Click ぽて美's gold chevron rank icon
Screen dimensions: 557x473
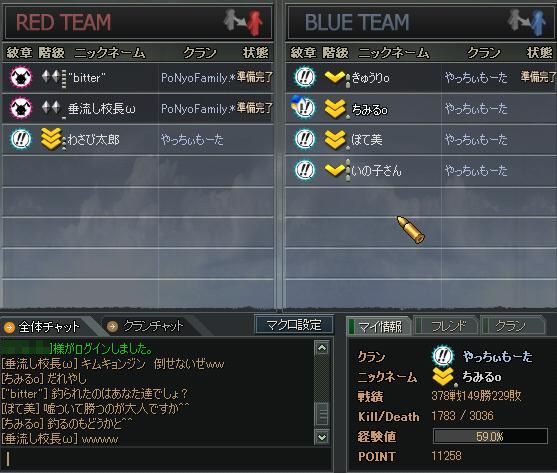coord(335,139)
